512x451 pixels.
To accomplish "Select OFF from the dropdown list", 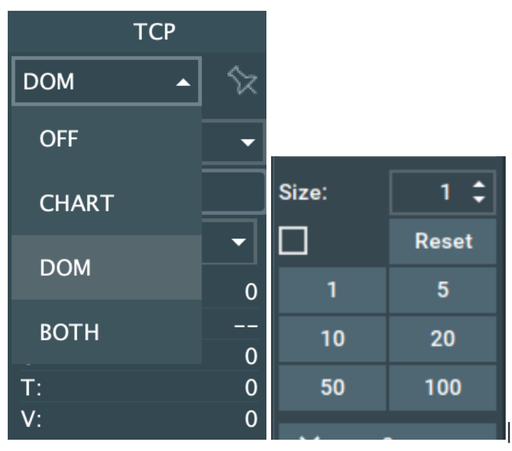I will 107,138.
